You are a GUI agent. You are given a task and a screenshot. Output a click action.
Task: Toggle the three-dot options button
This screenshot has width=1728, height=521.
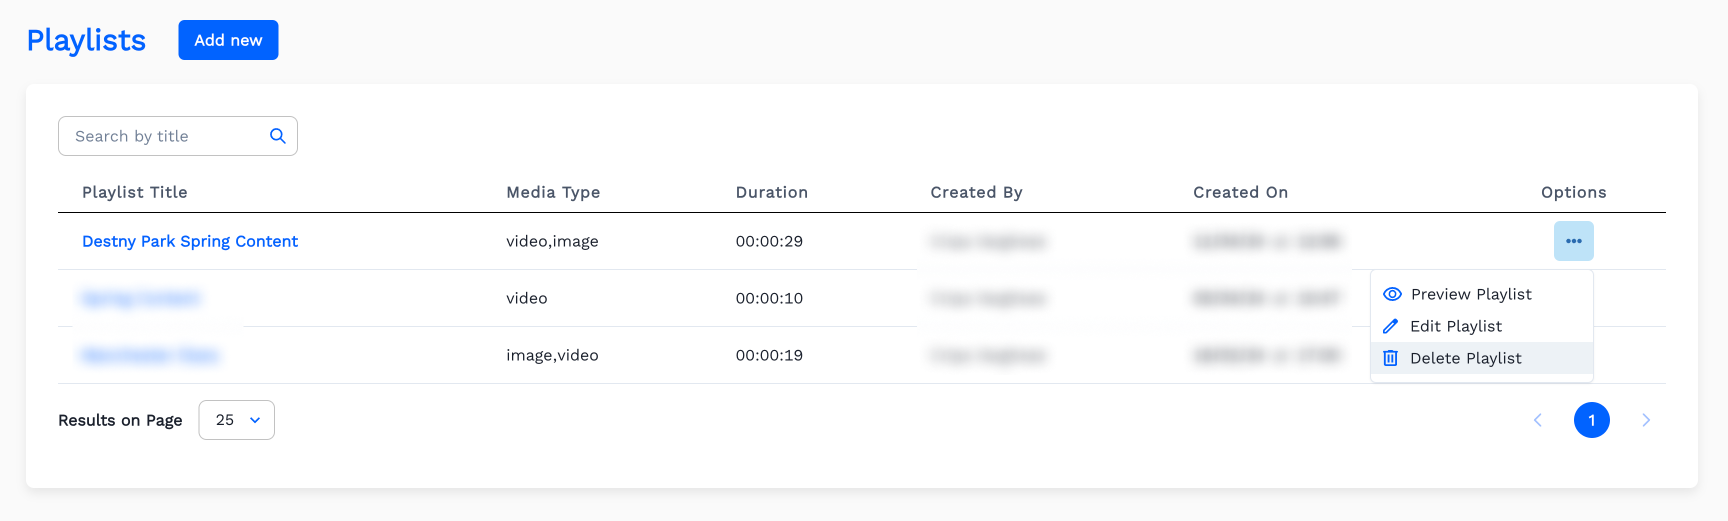(1573, 241)
